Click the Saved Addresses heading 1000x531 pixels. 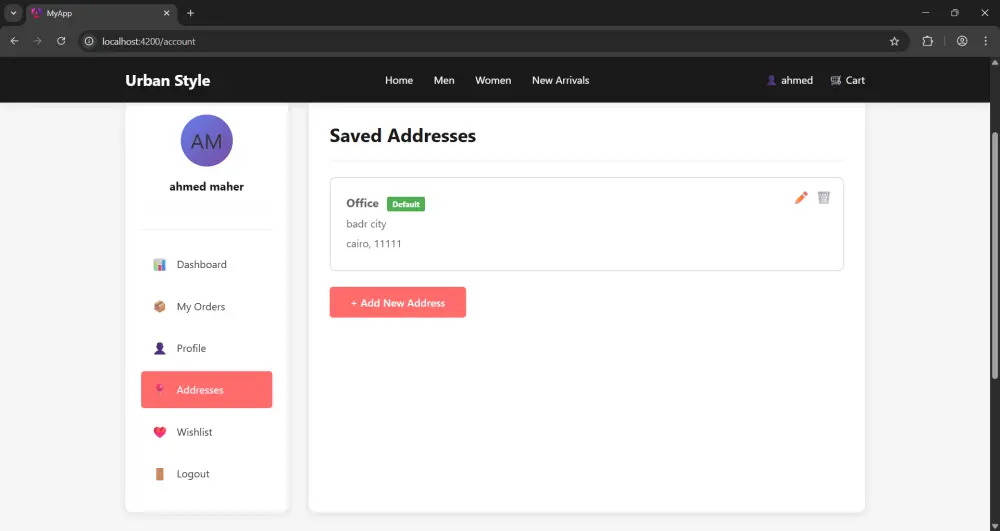[402, 136]
